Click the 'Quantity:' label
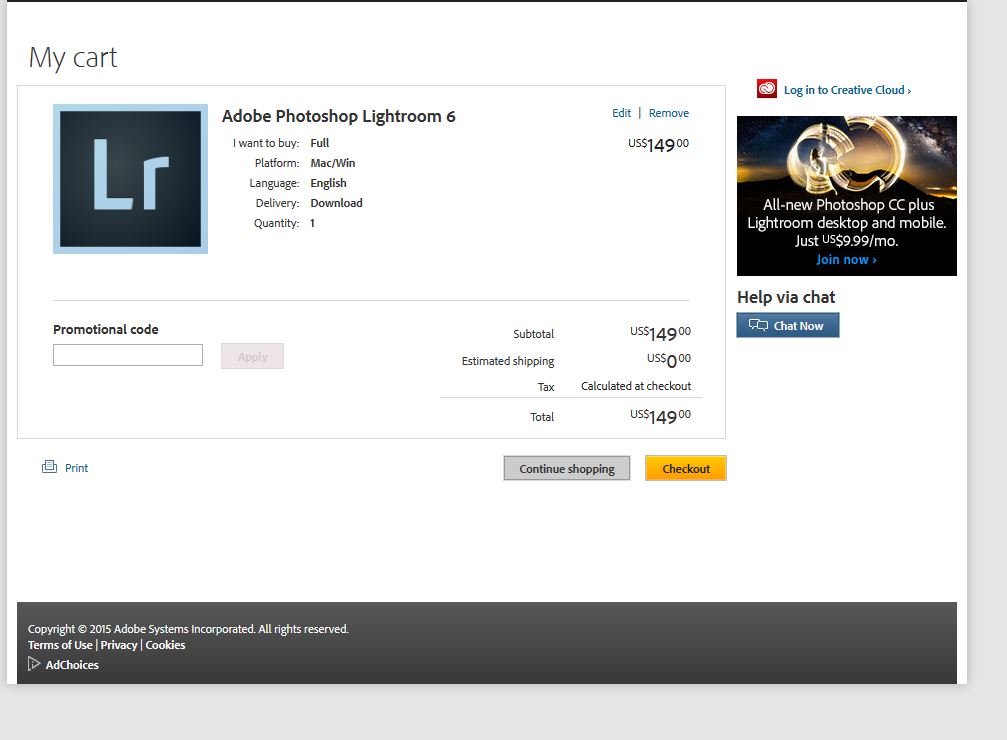The image size is (1007, 740). [x=276, y=224]
